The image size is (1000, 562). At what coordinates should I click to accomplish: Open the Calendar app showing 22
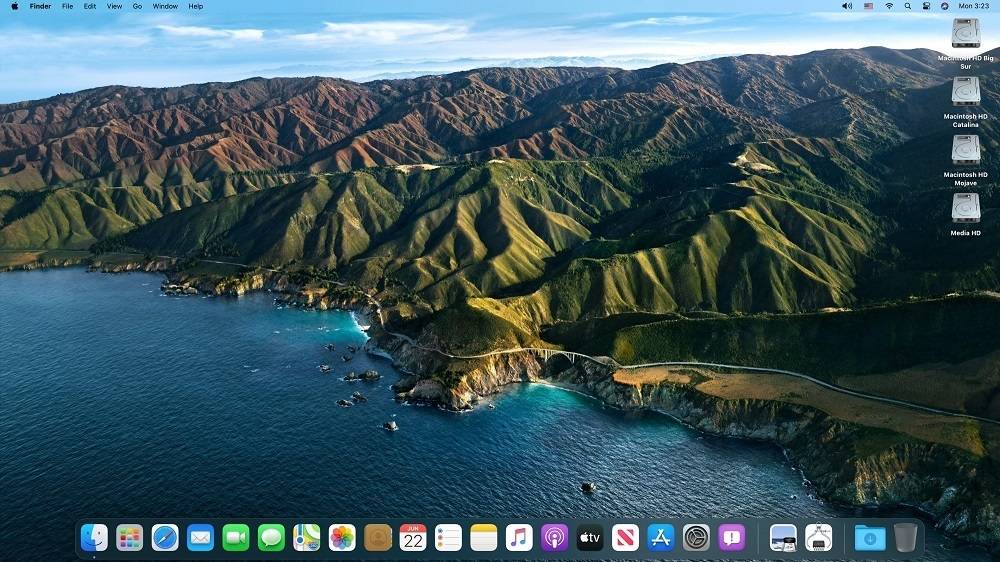pos(413,537)
